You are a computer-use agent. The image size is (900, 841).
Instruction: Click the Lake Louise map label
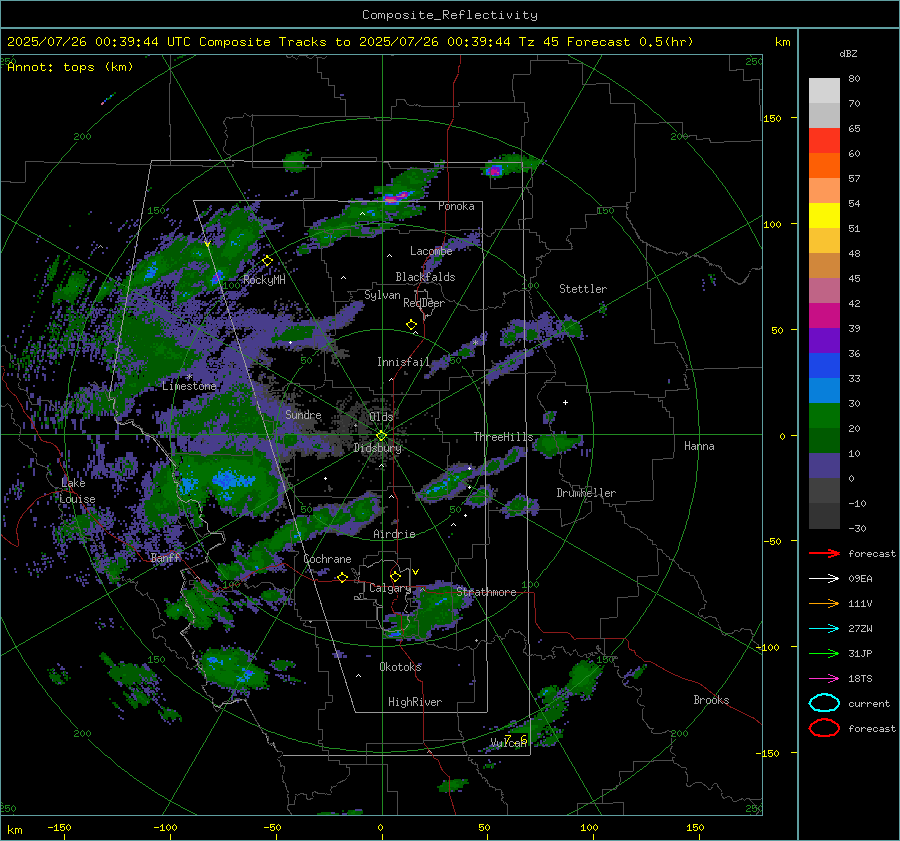pos(77,491)
